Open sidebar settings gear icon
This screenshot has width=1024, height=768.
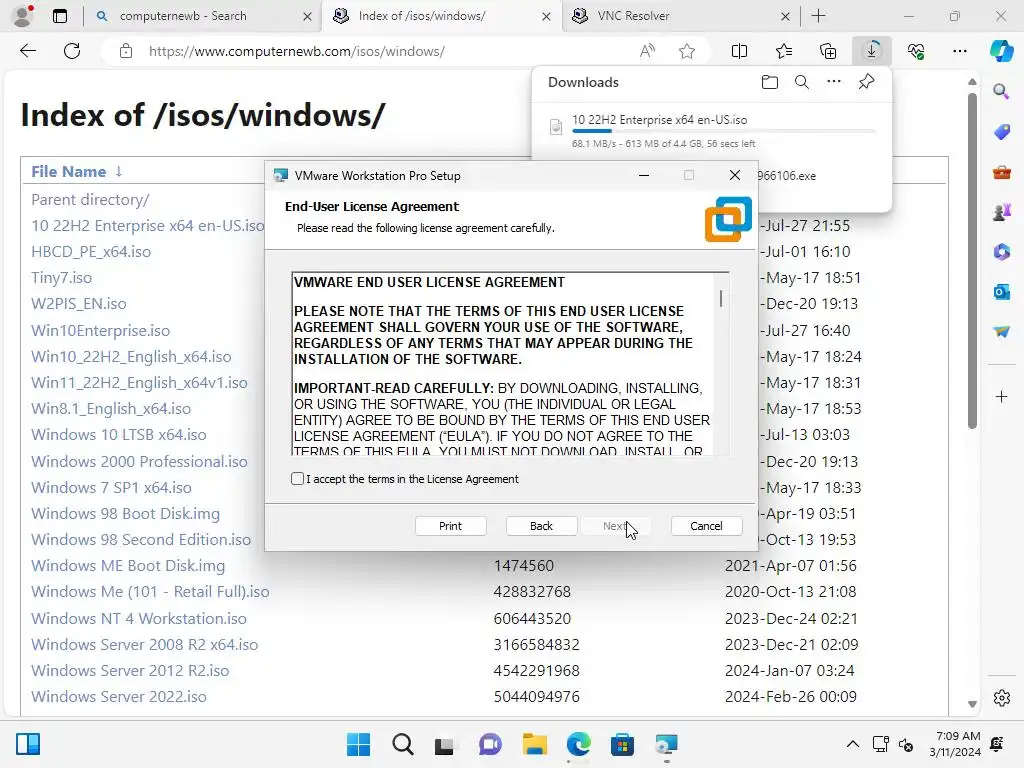pyautogui.click(x=1001, y=697)
